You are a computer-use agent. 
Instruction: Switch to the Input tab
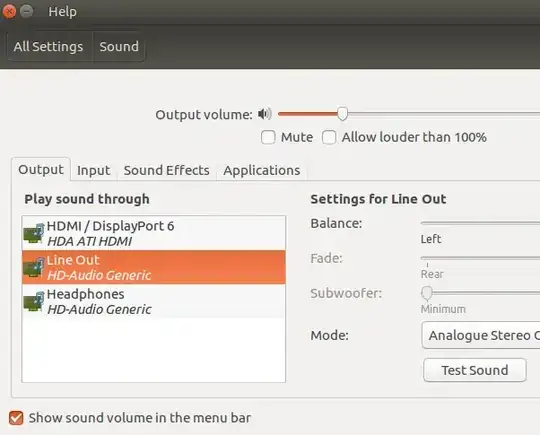pyautogui.click(x=94, y=170)
